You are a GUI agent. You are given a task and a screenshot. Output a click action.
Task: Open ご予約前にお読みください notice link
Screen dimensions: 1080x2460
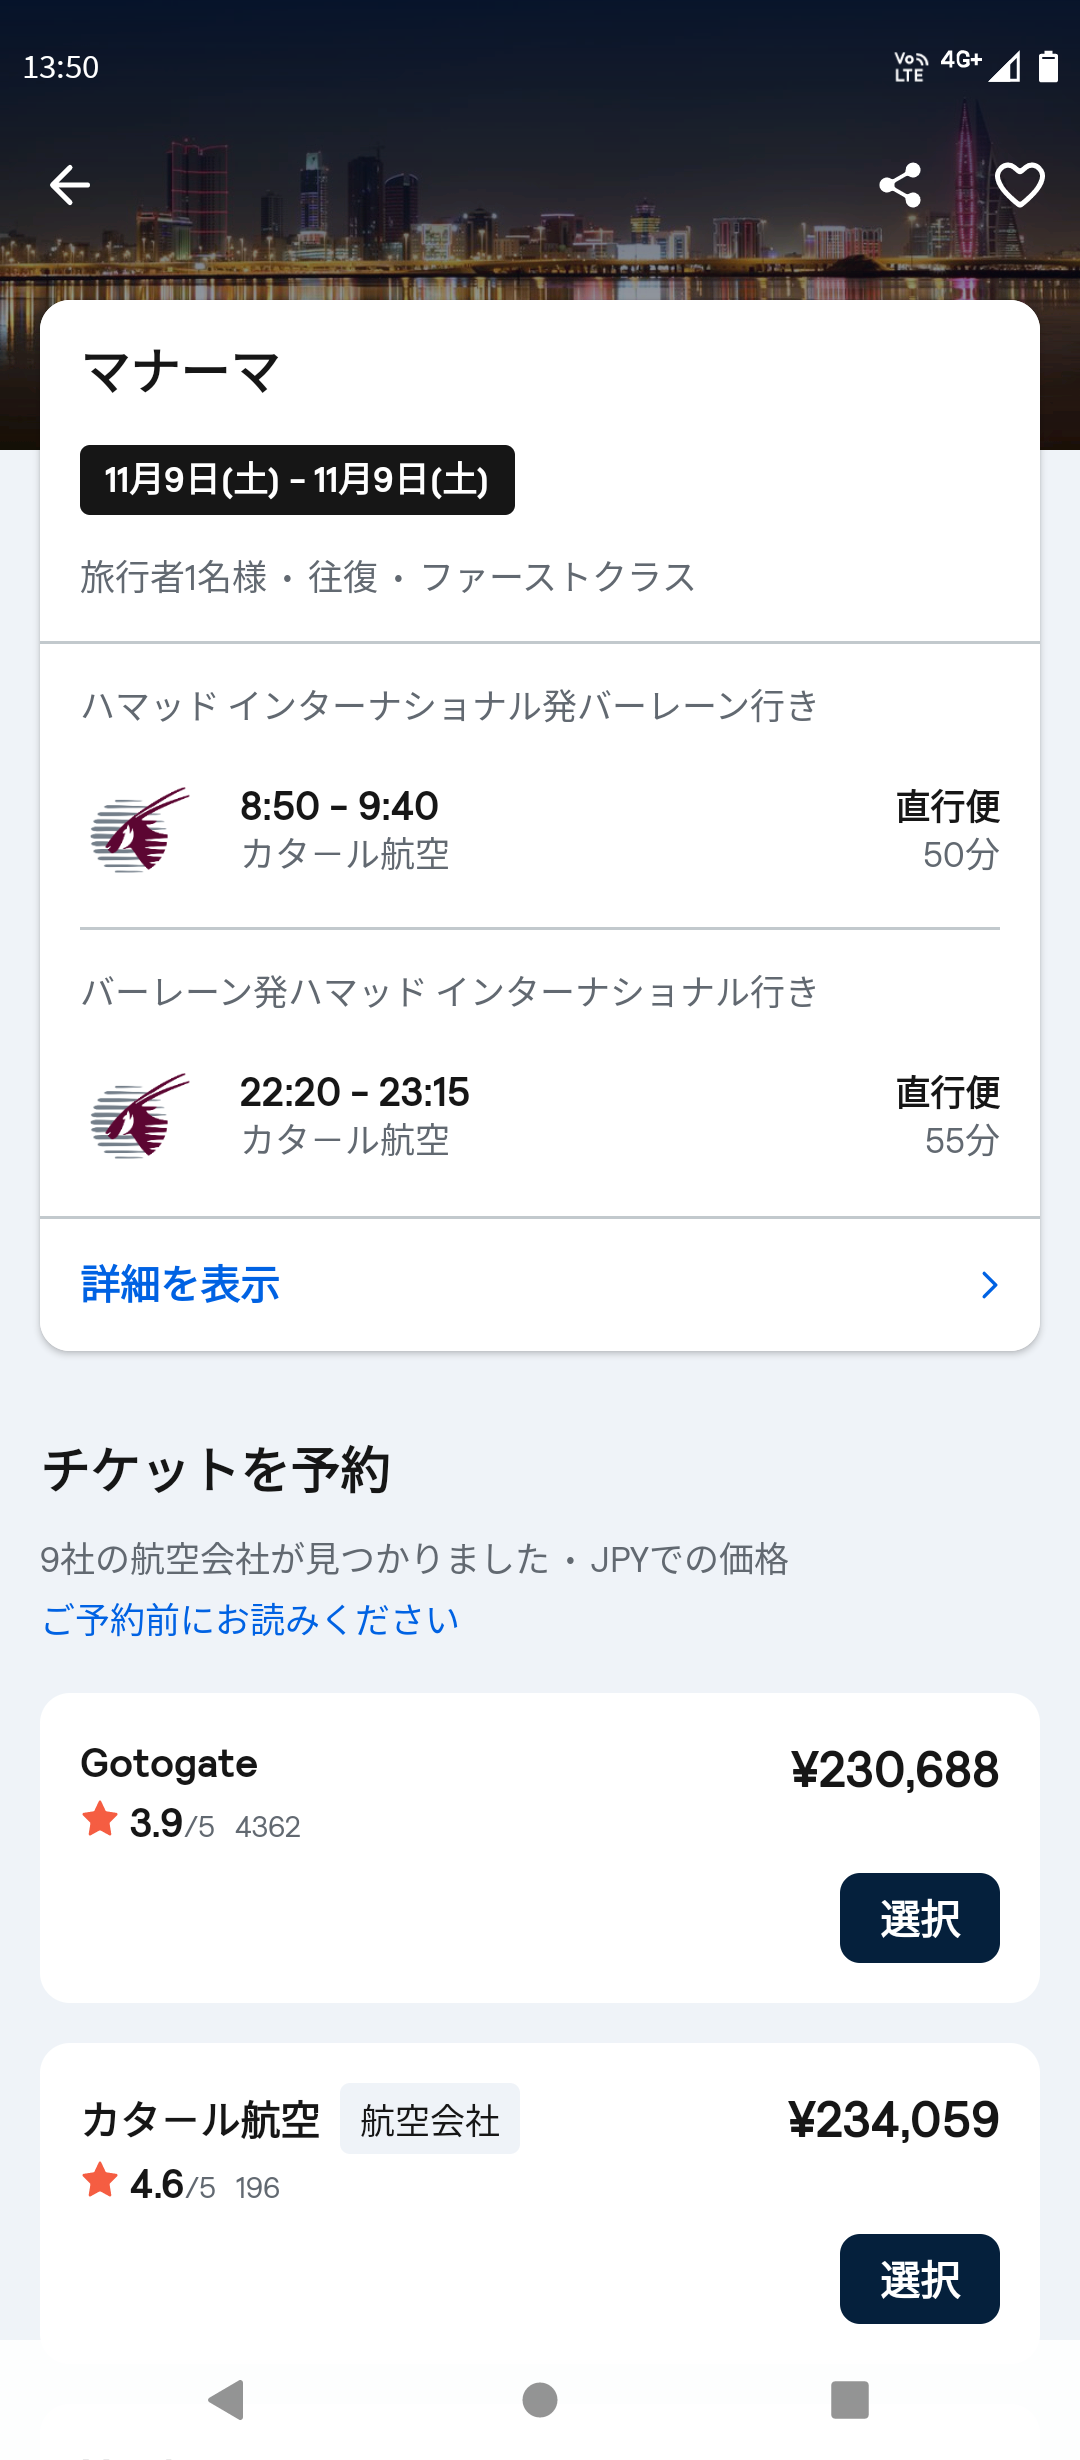tap(251, 1620)
